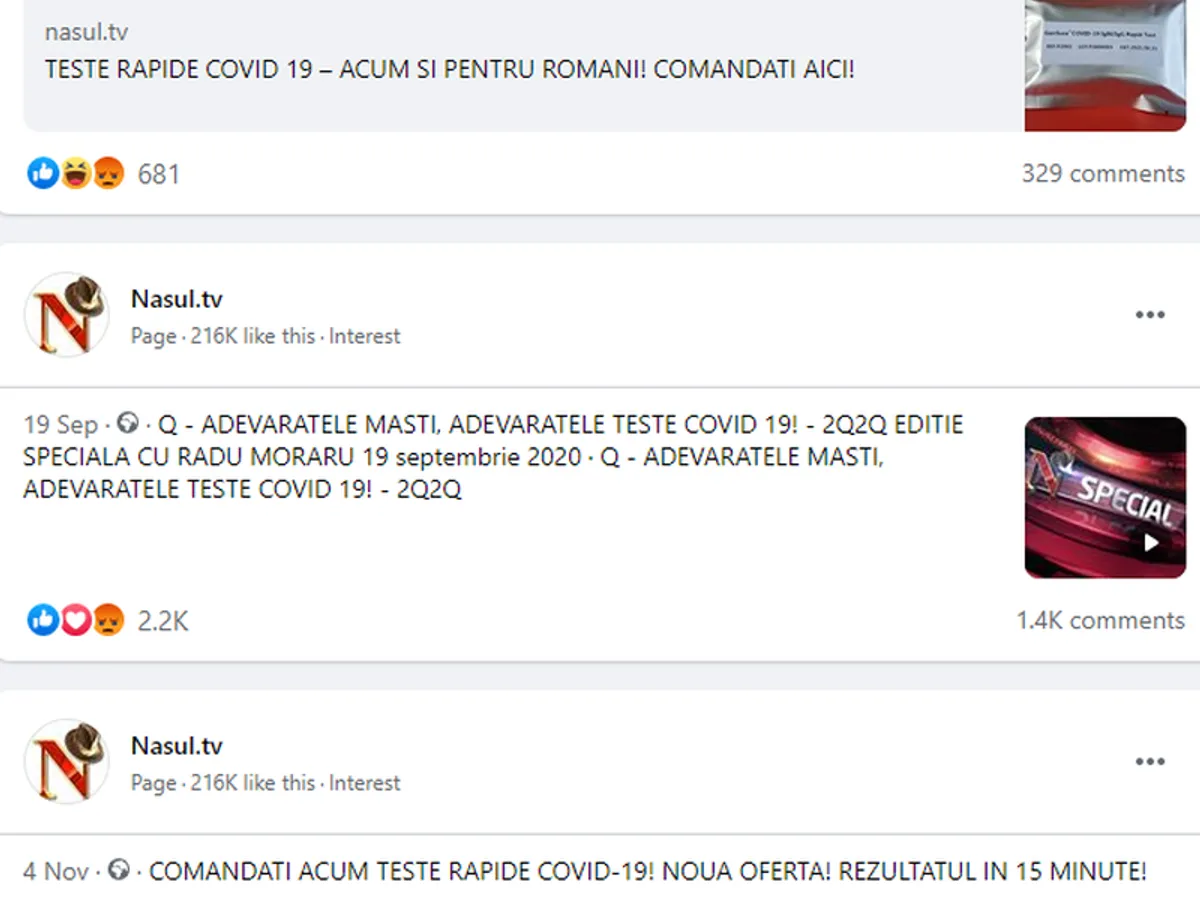View the 1.4K comments on video post
The width and height of the screenshot is (1200, 900).
pyautogui.click(x=1101, y=621)
